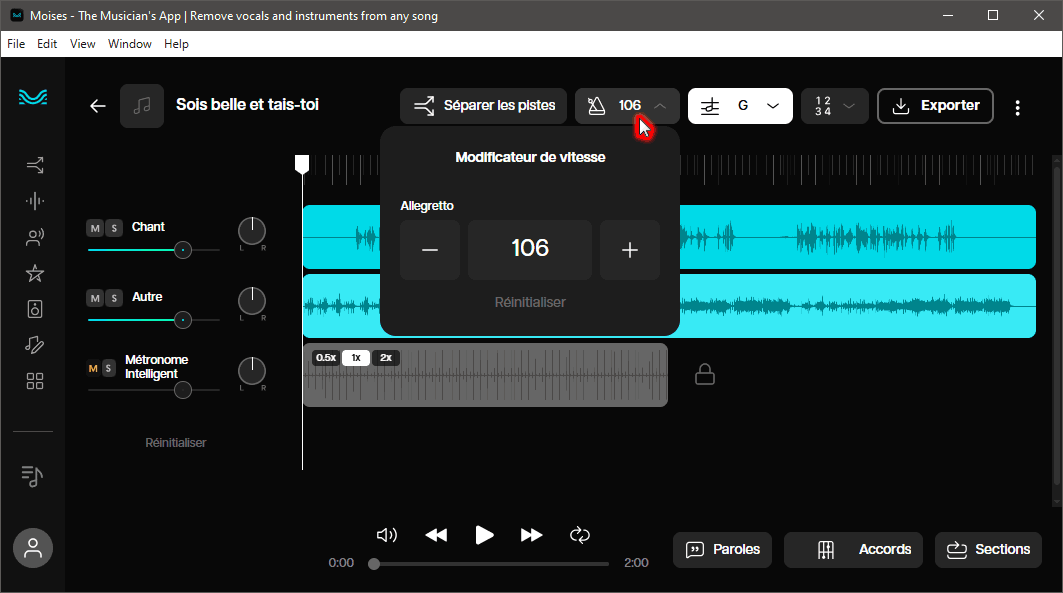
Task: Click Réinitialiser under the track list
Action: [x=176, y=443]
